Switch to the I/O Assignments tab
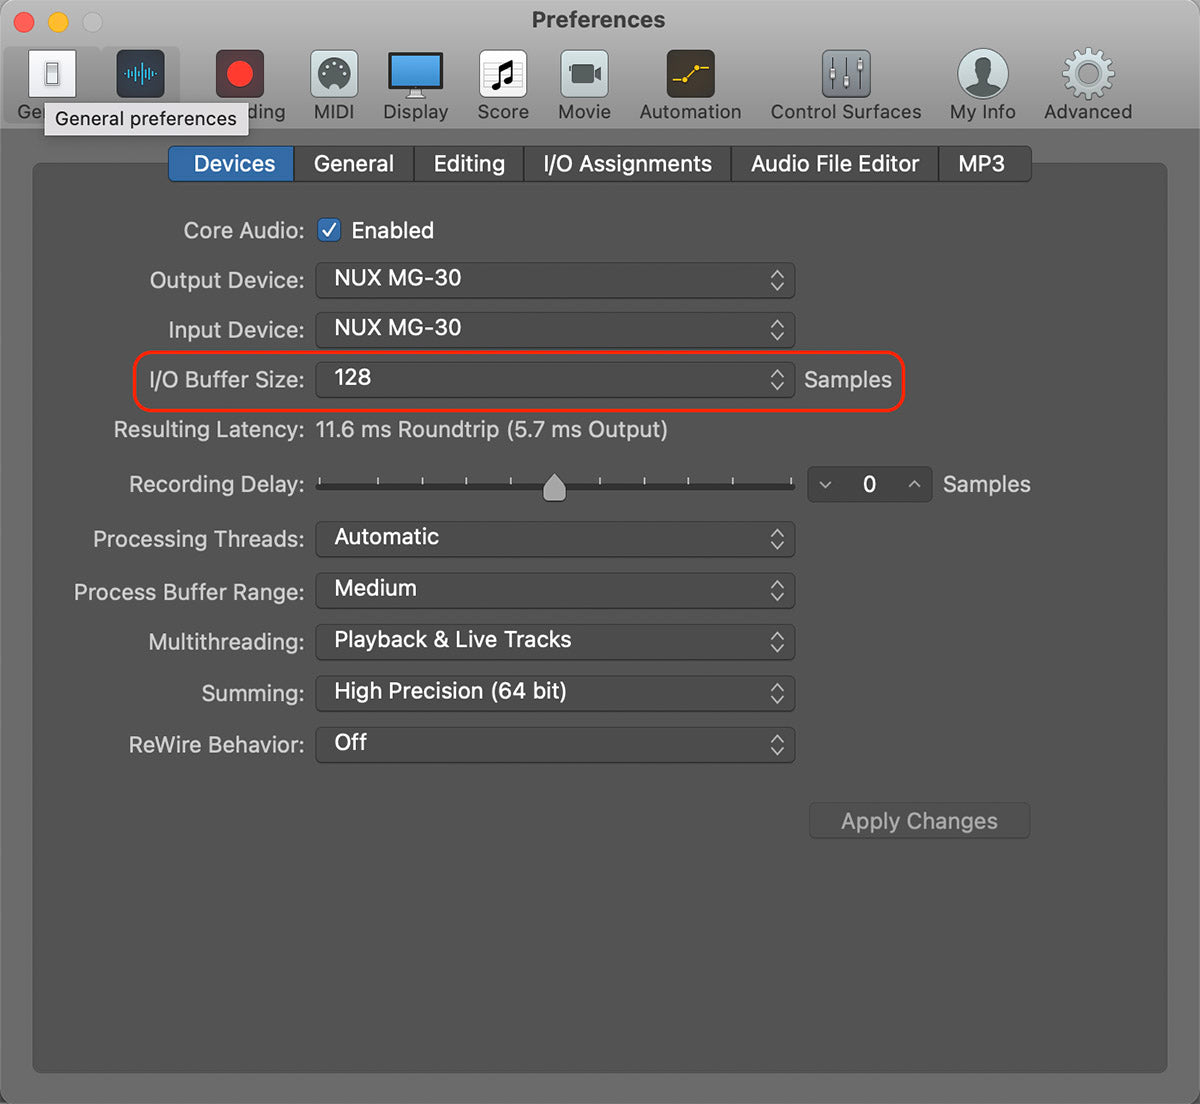The width and height of the screenshot is (1200, 1104). pyautogui.click(x=627, y=164)
